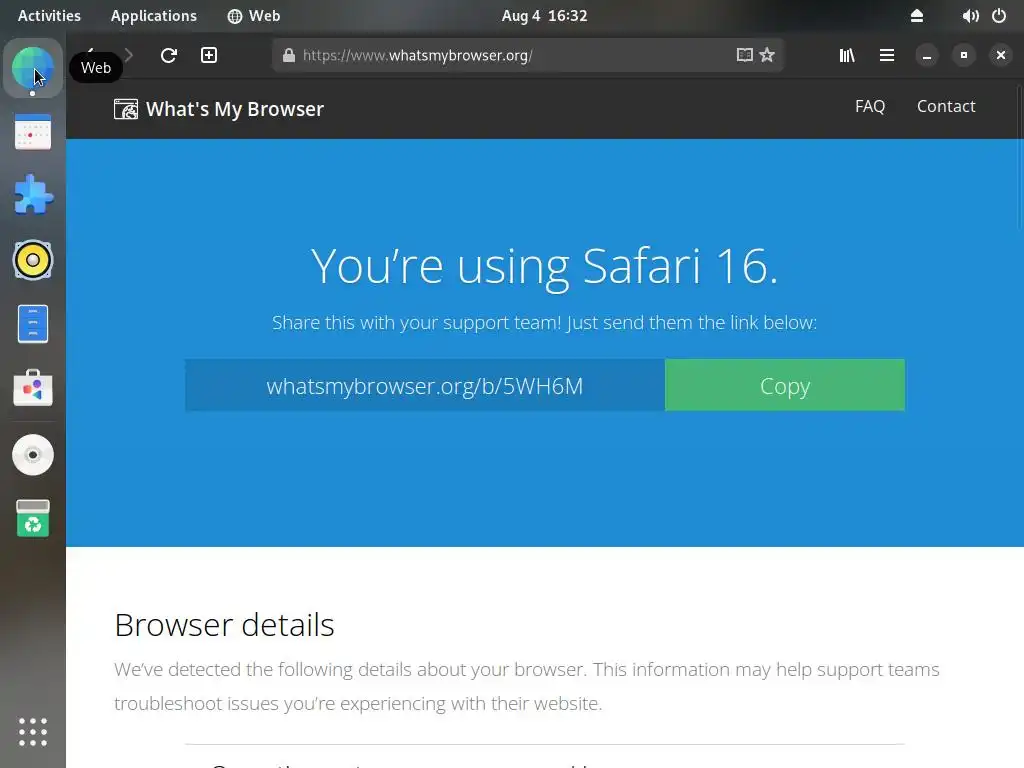
Task: Click the What's My Browser logo icon
Action: [126, 109]
